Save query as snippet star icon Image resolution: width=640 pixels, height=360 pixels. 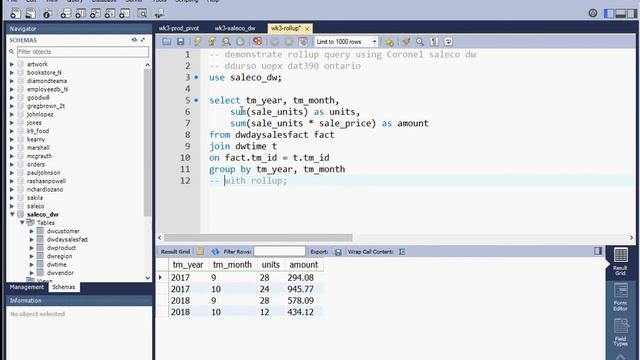coord(389,42)
